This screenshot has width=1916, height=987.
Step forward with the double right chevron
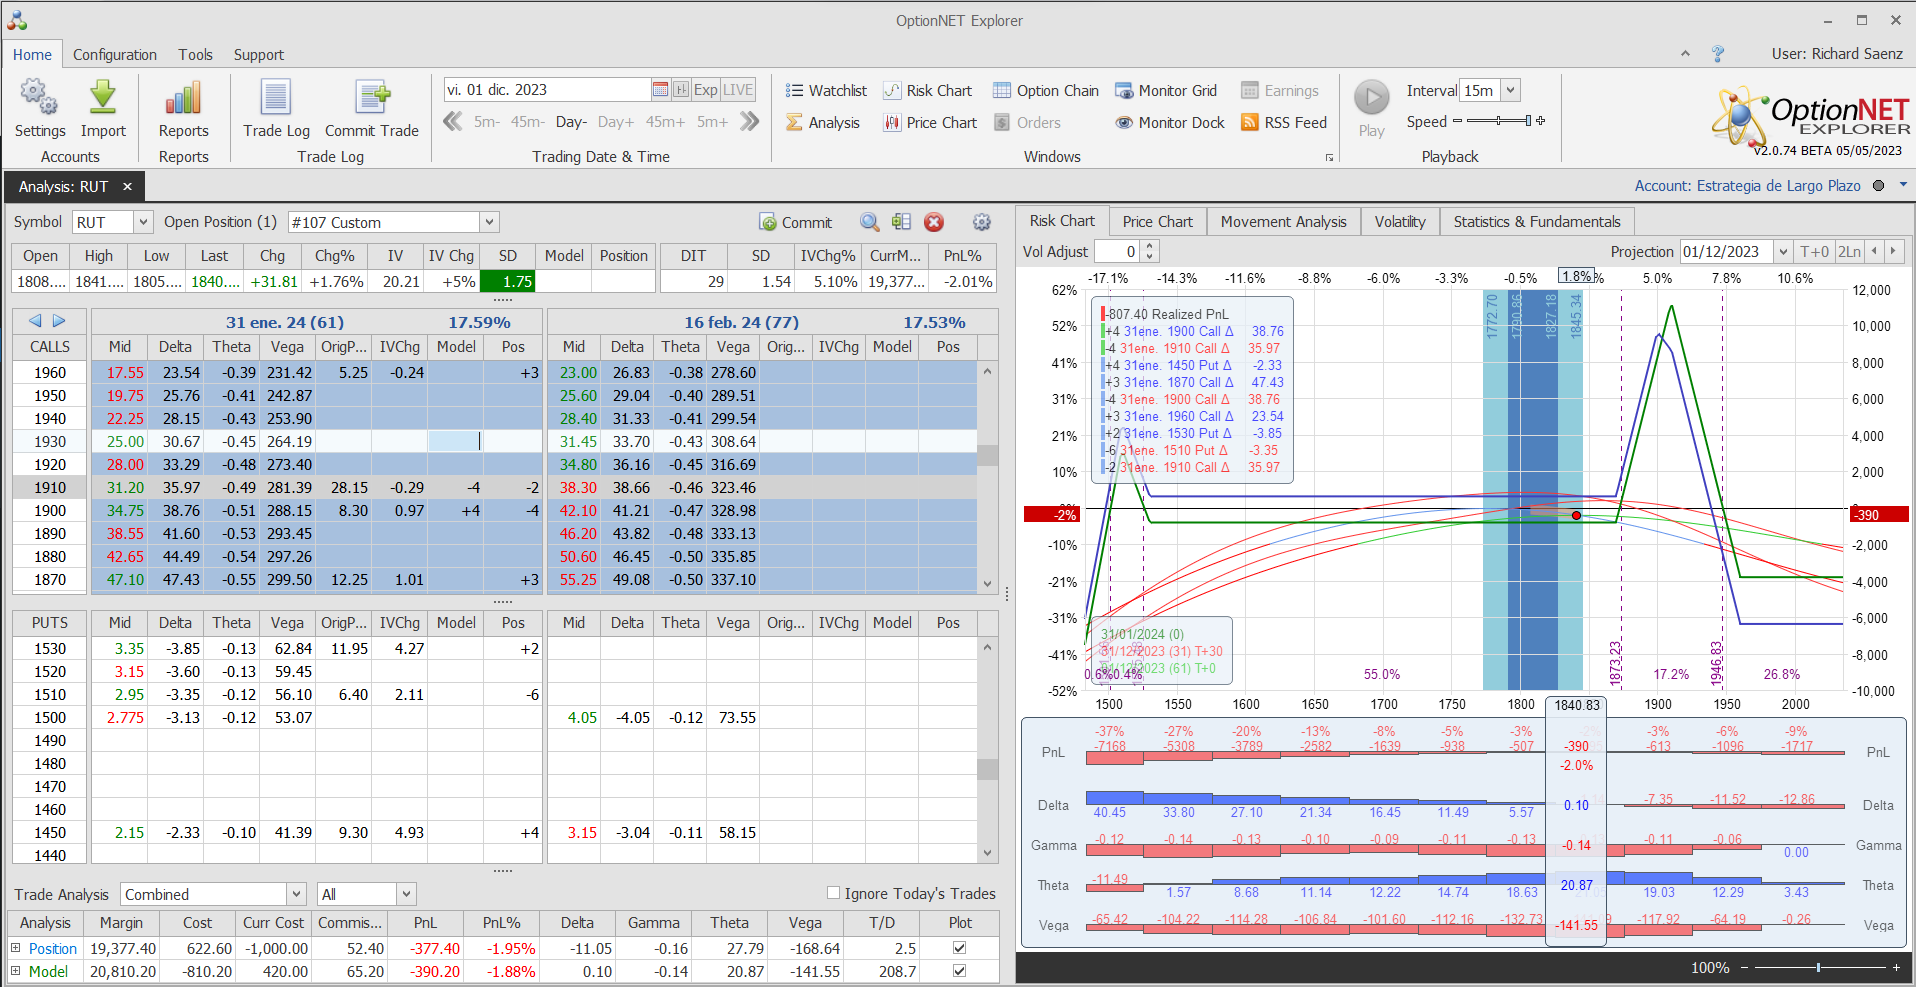750,122
